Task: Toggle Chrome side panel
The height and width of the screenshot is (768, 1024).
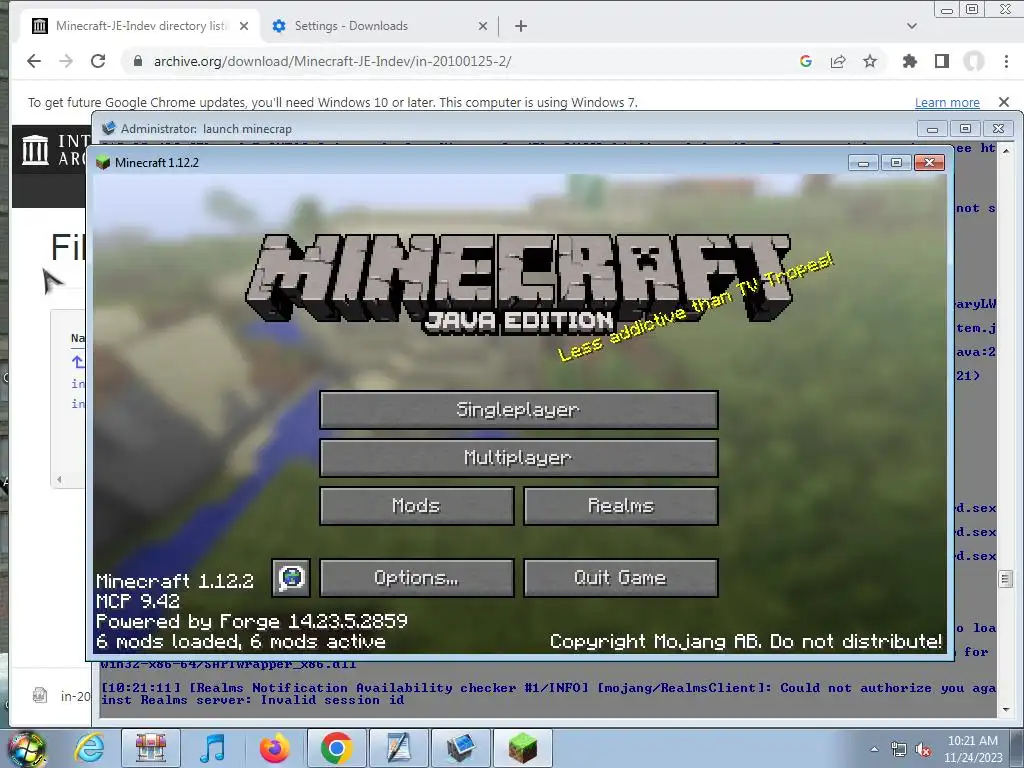Action: pos(942,61)
